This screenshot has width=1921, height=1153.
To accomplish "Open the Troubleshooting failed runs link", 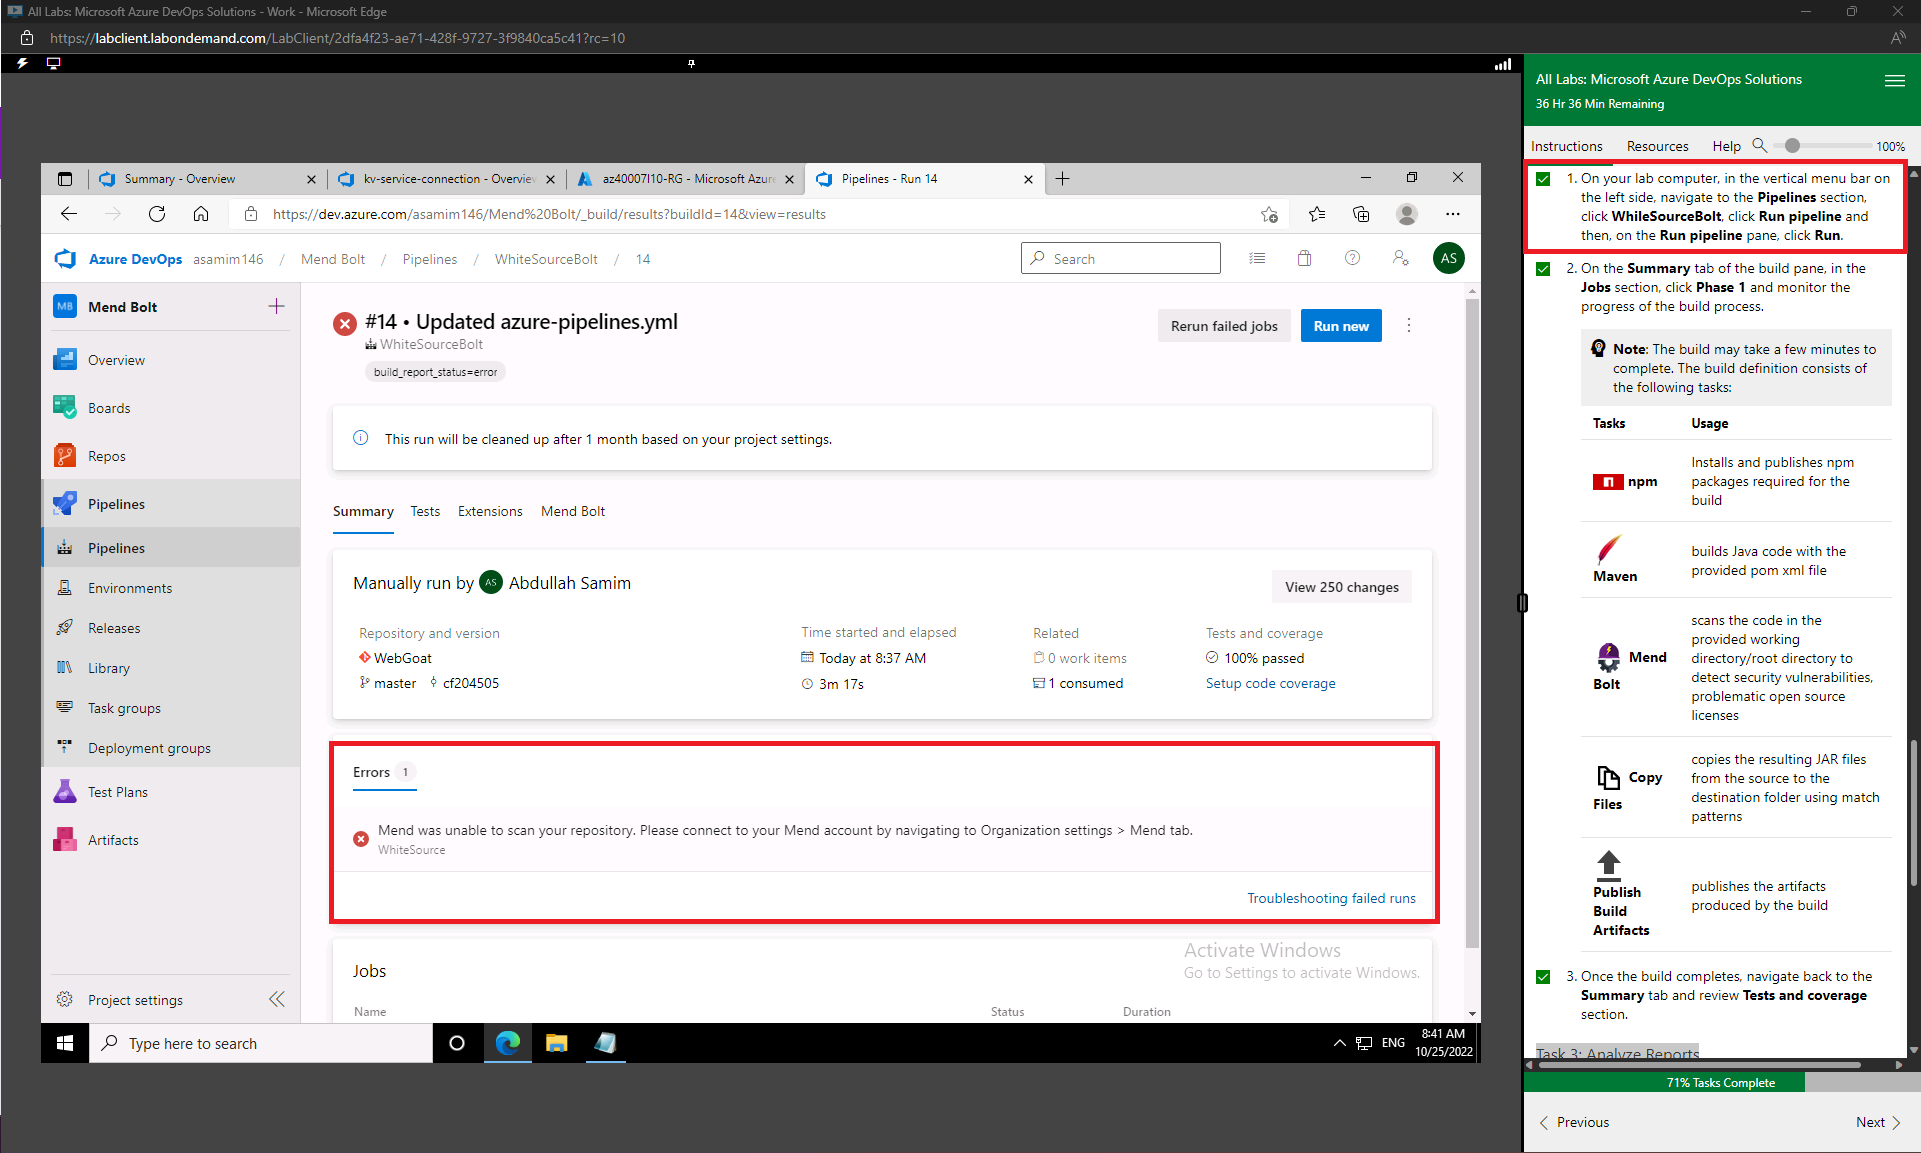I will click(x=1331, y=898).
